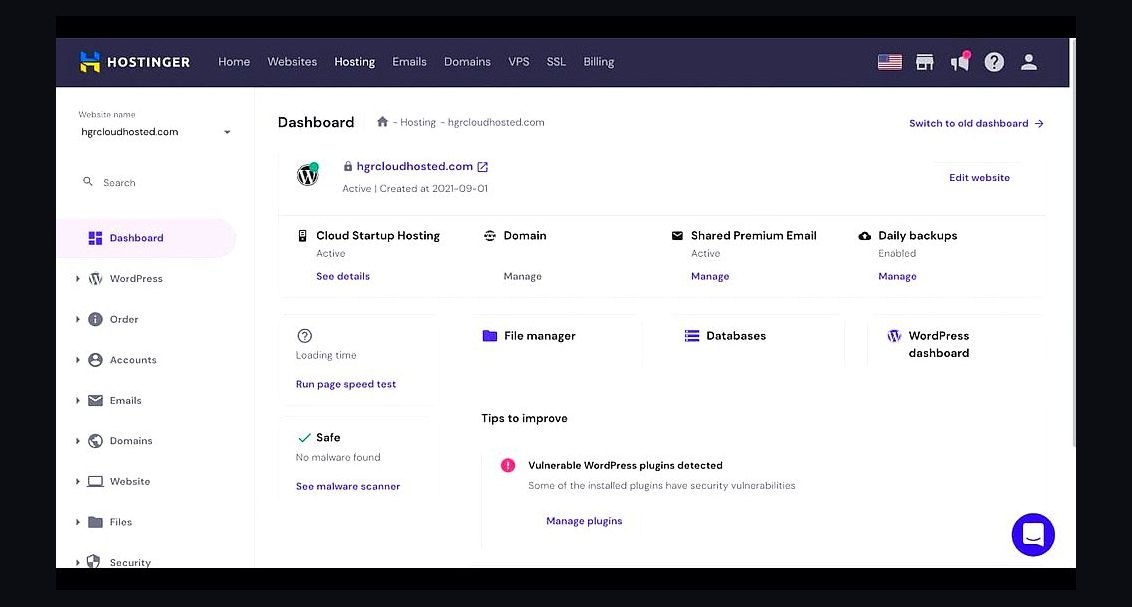Open the hgrcloudhosted.com site link
Viewport: 1132px width, 607px height.
pyautogui.click(x=414, y=167)
